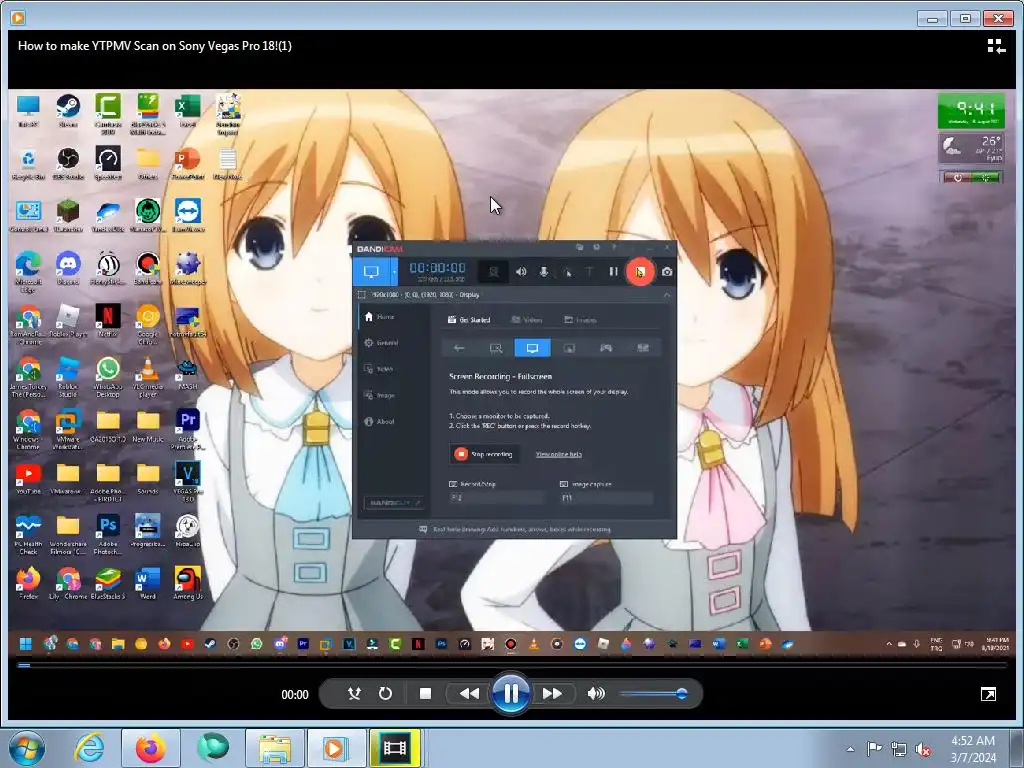Screen dimensions: 1024x768
Task: Click the video seek progress bar
Action: [x=512, y=665]
